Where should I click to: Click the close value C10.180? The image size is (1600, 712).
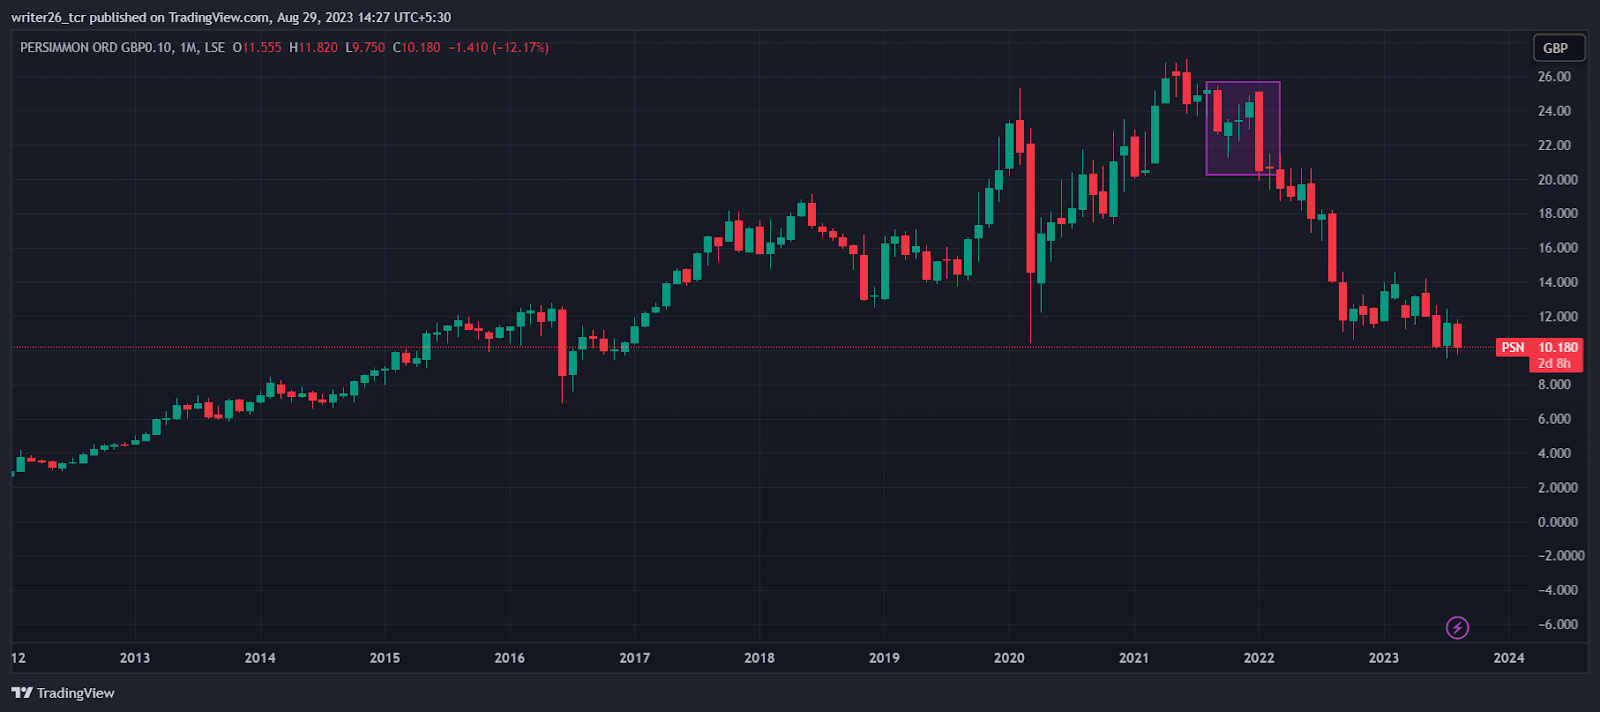coord(416,47)
